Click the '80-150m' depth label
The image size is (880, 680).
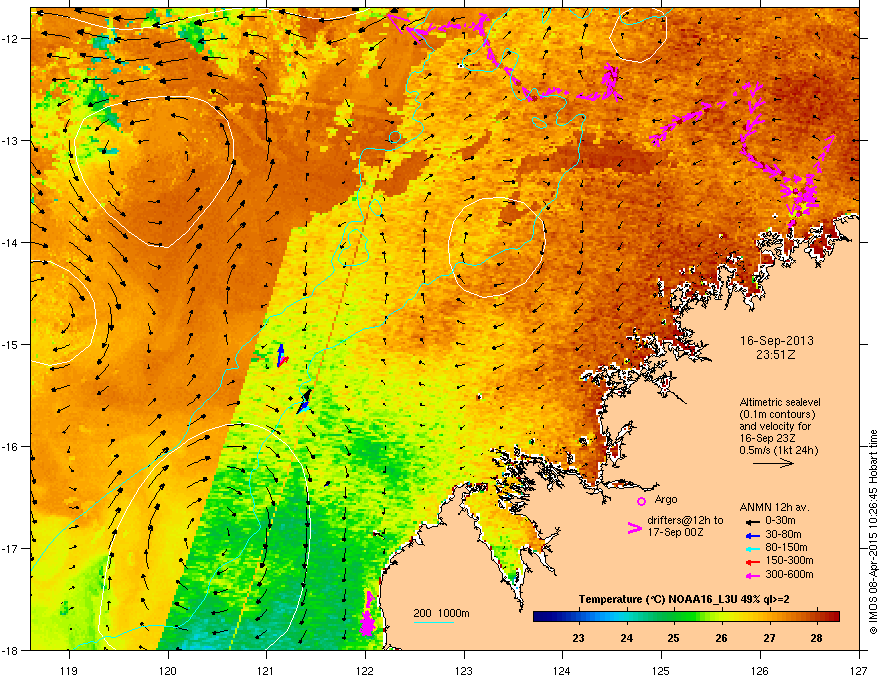(786, 547)
